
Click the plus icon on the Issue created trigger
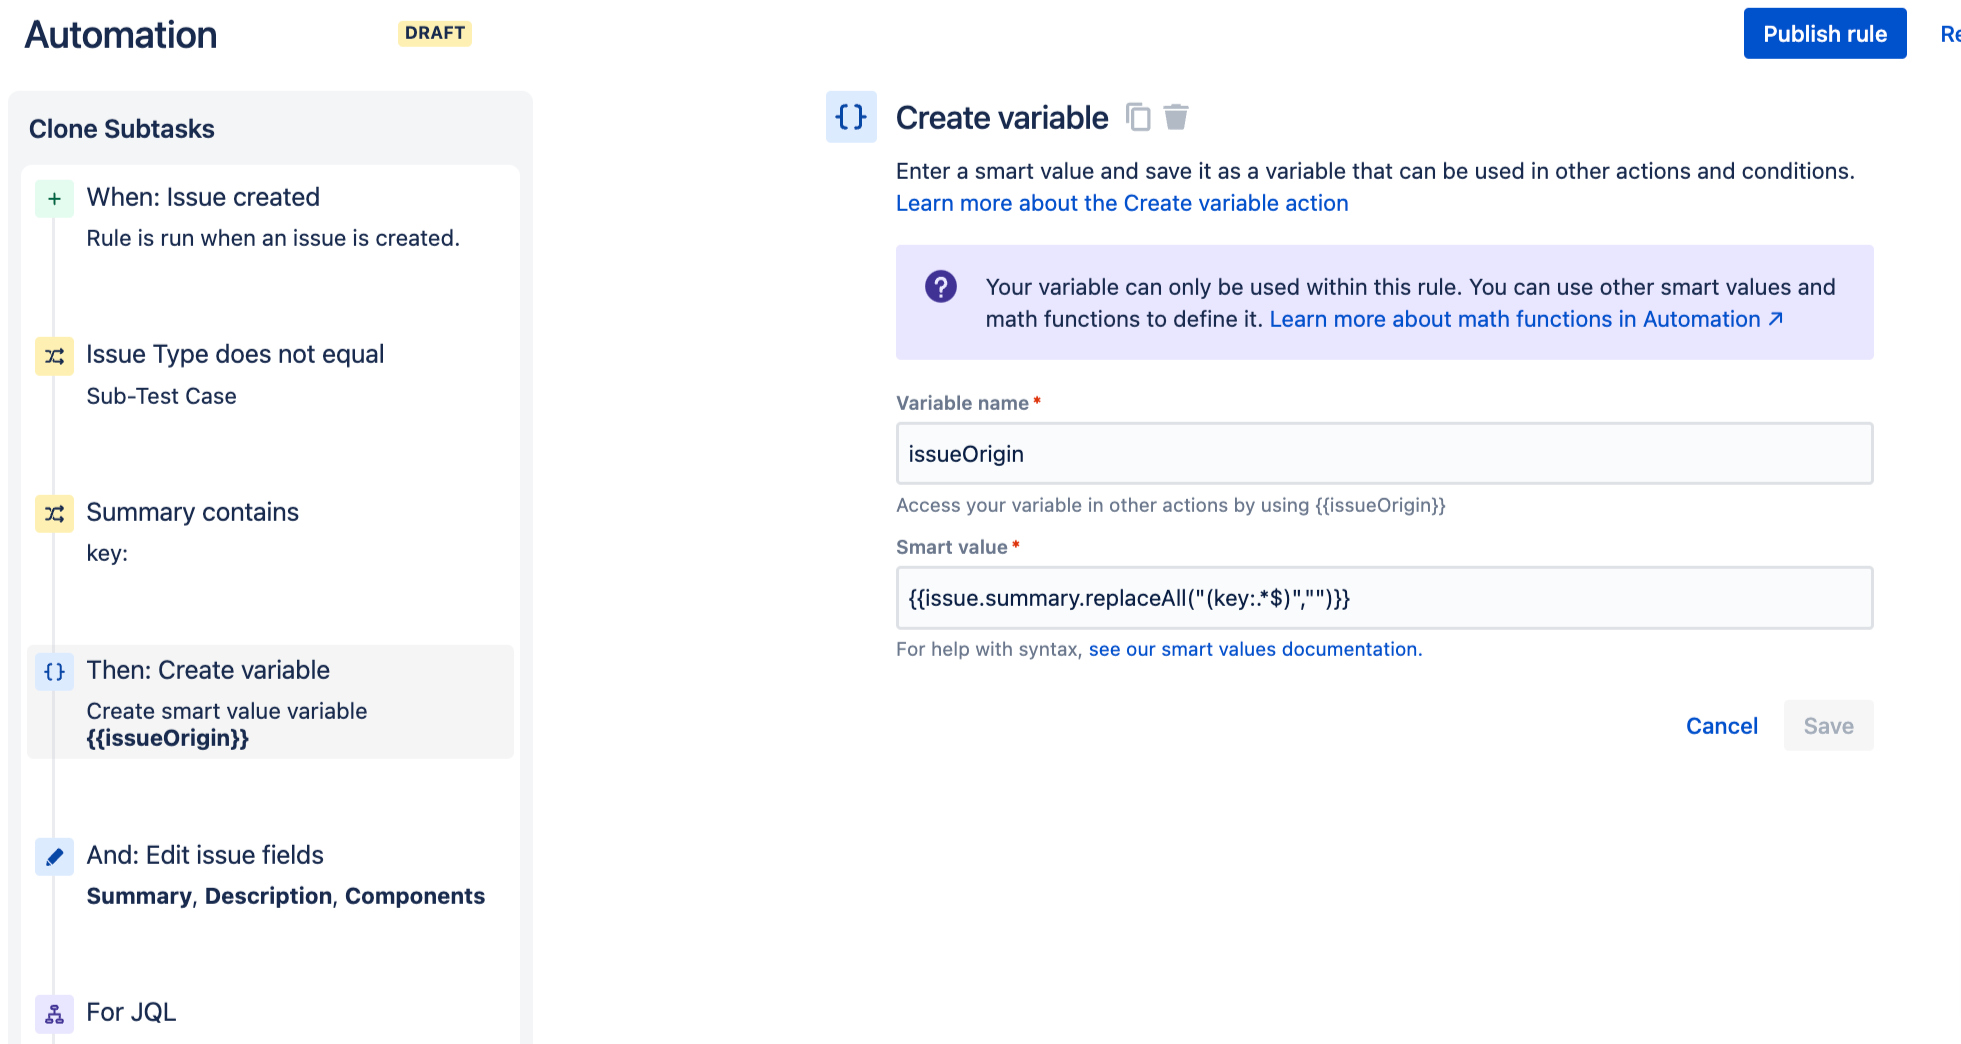(x=54, y=198)
